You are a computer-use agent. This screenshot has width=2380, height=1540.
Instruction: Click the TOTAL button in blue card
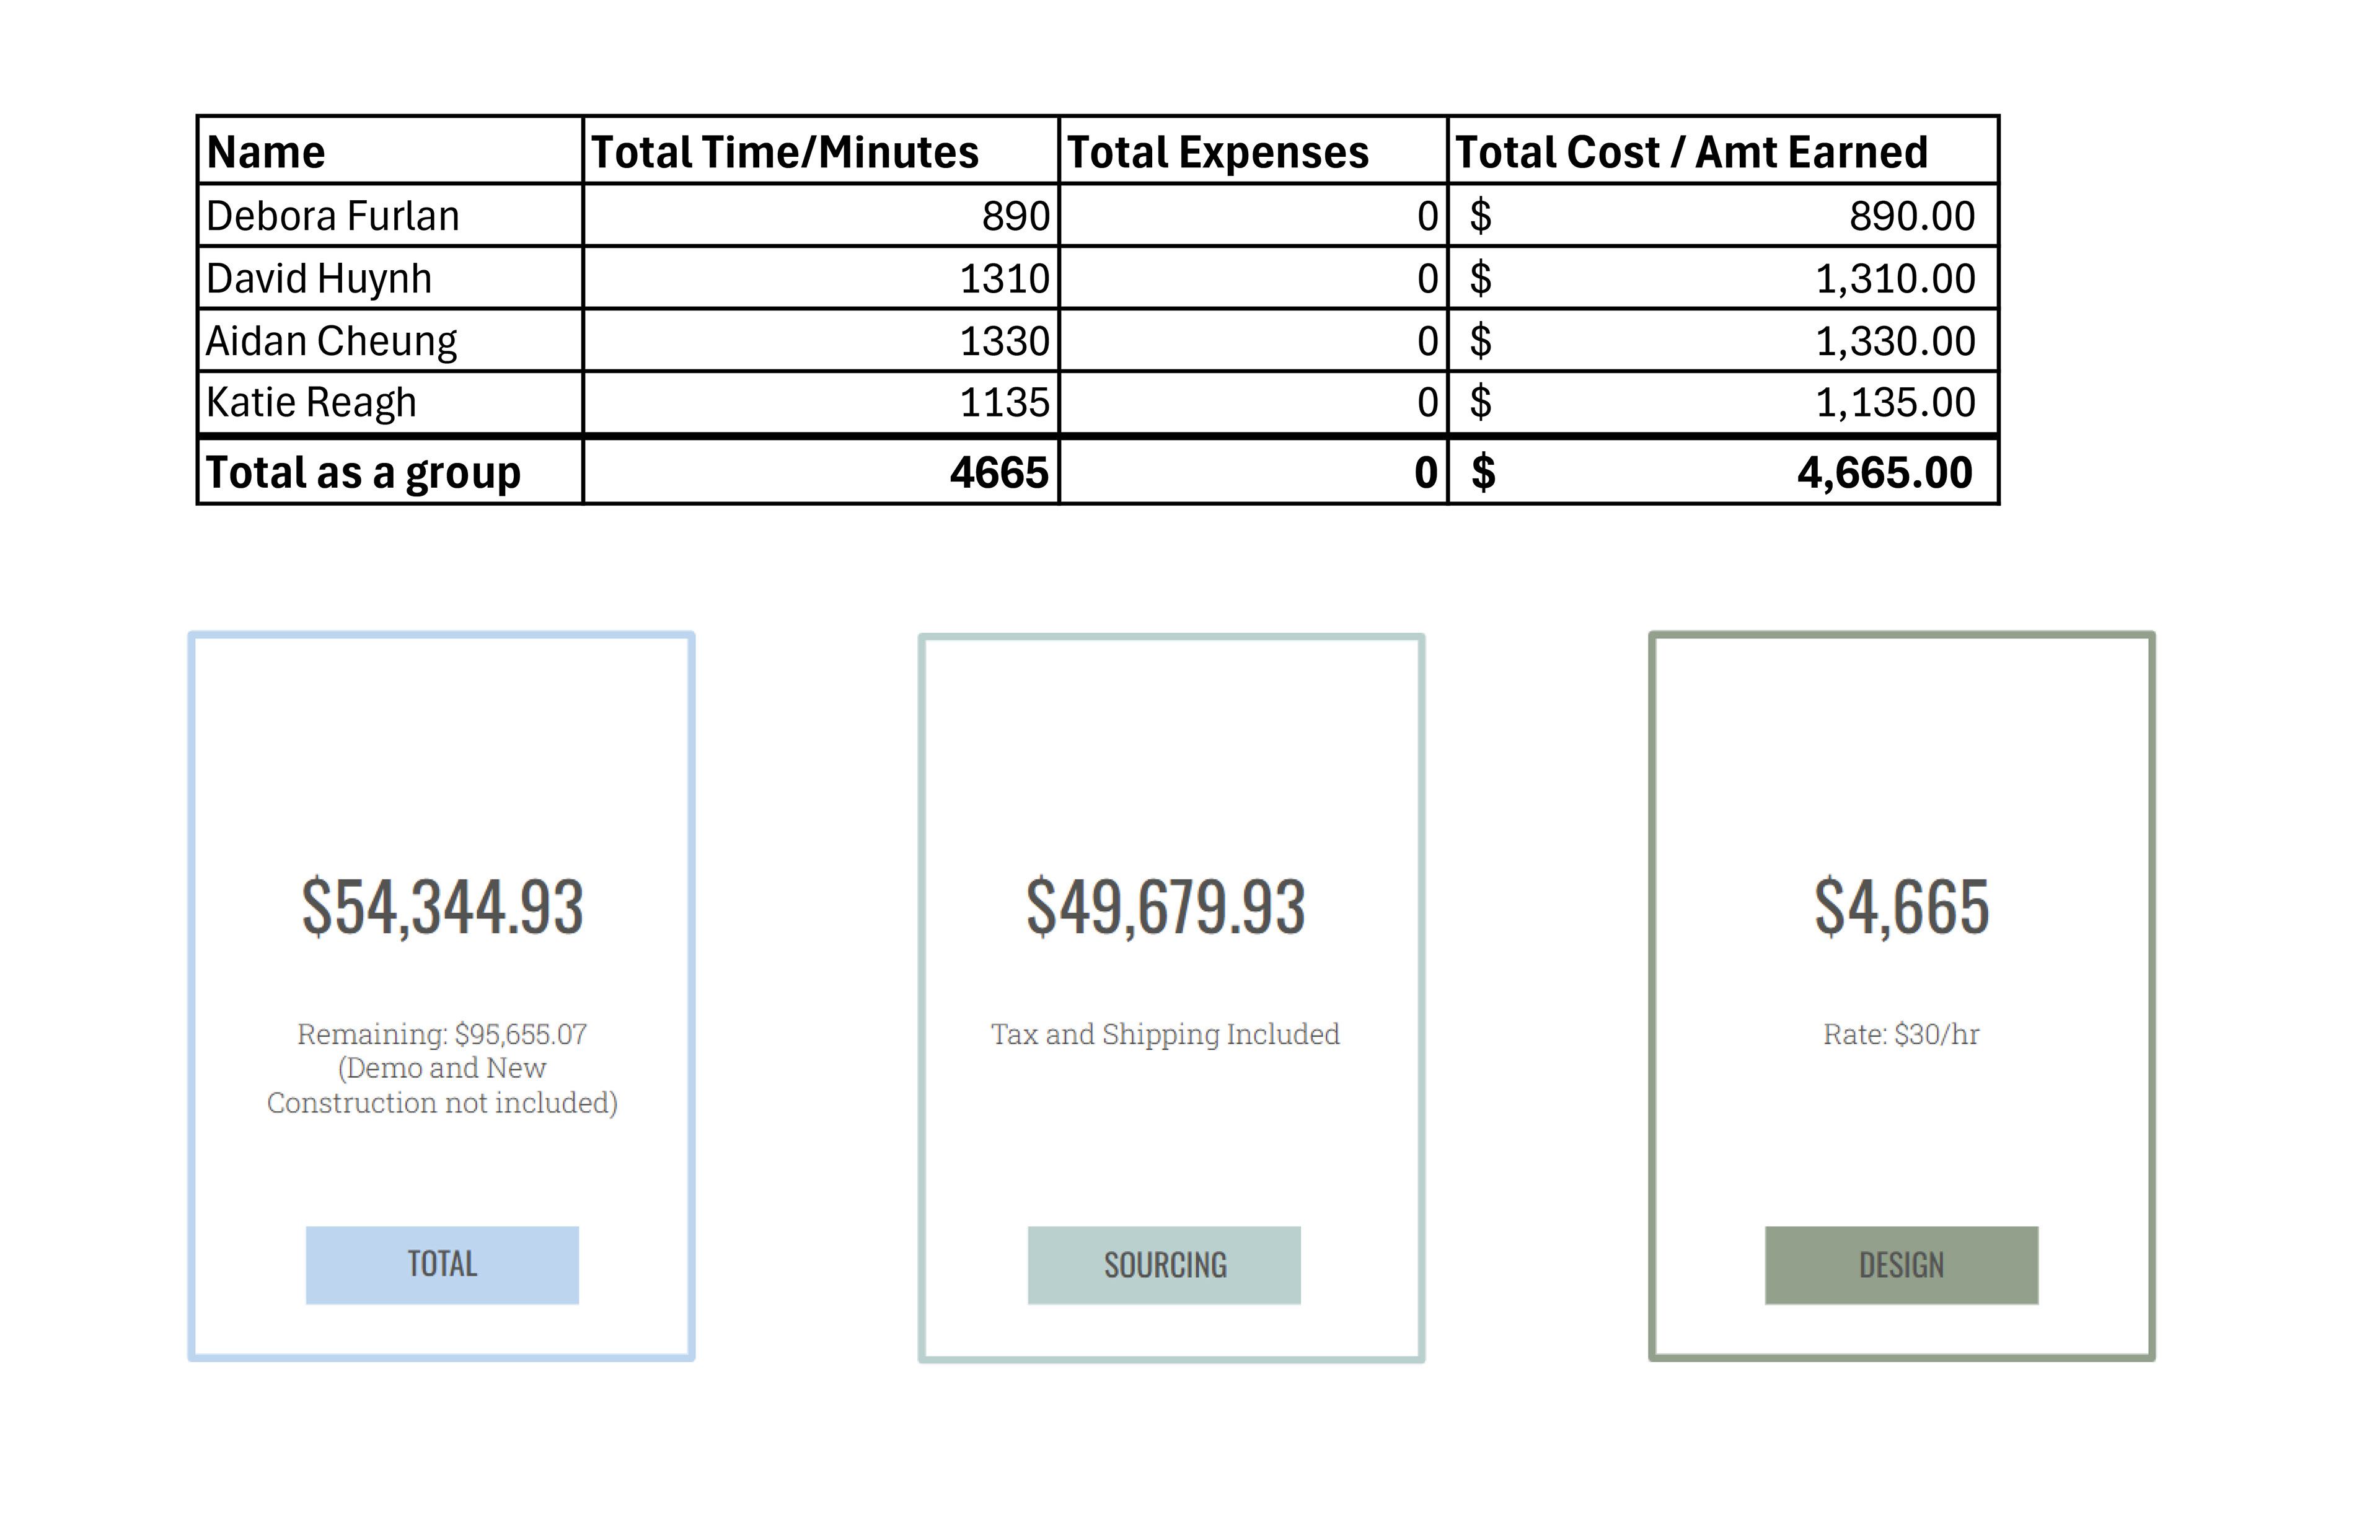pyautogui.click(x=442, y=1265)
